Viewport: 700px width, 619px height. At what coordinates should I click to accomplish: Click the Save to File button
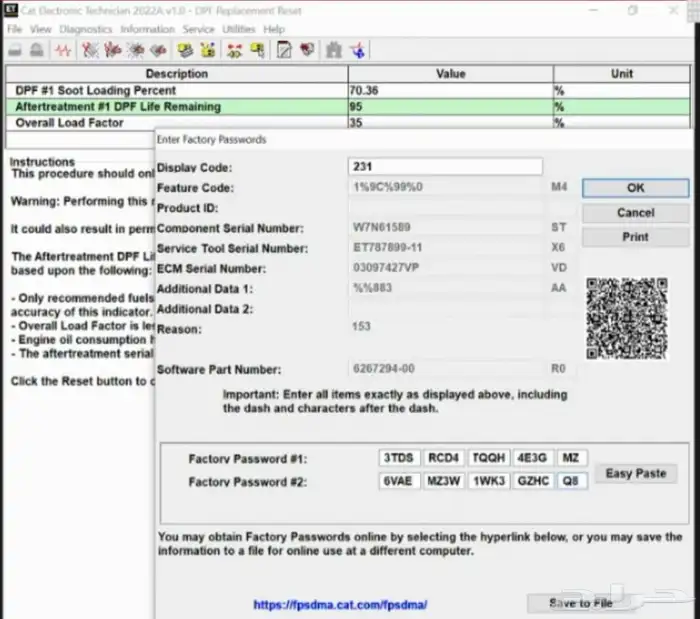[x=581, y=604]
